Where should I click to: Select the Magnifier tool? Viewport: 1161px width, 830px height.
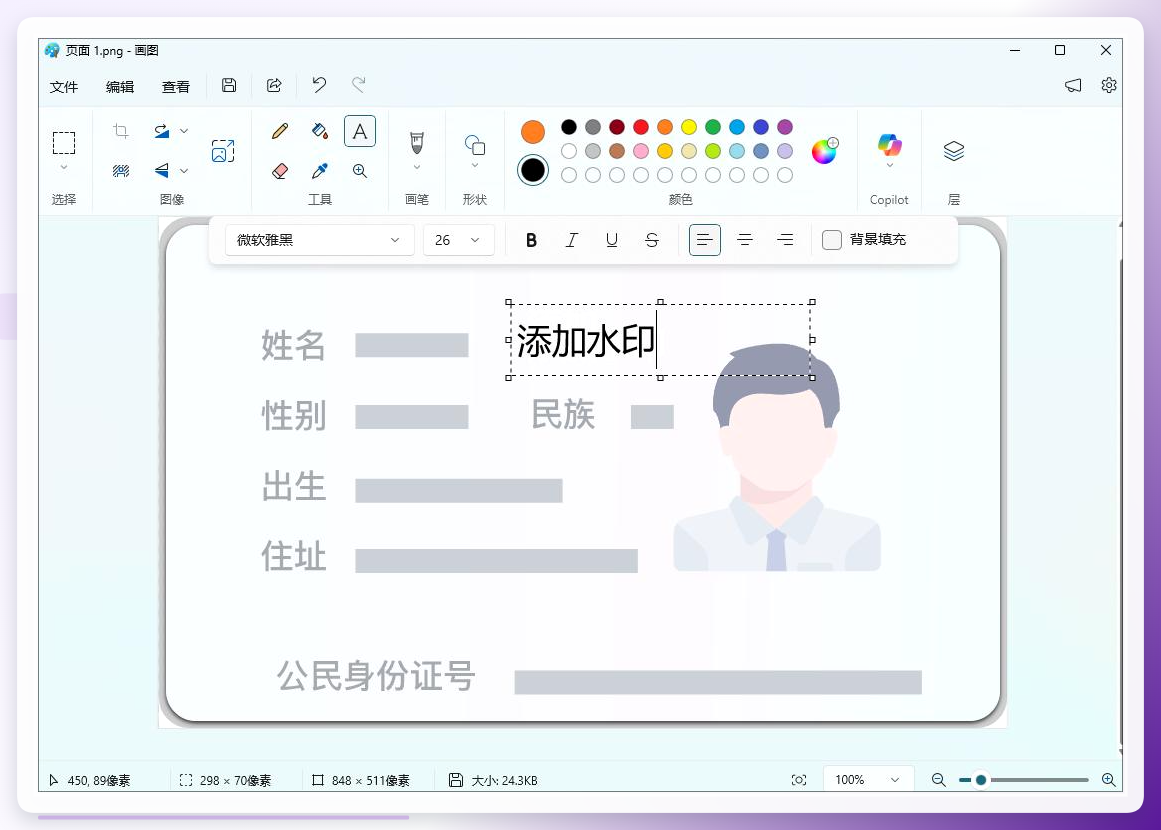pos(360,171)
